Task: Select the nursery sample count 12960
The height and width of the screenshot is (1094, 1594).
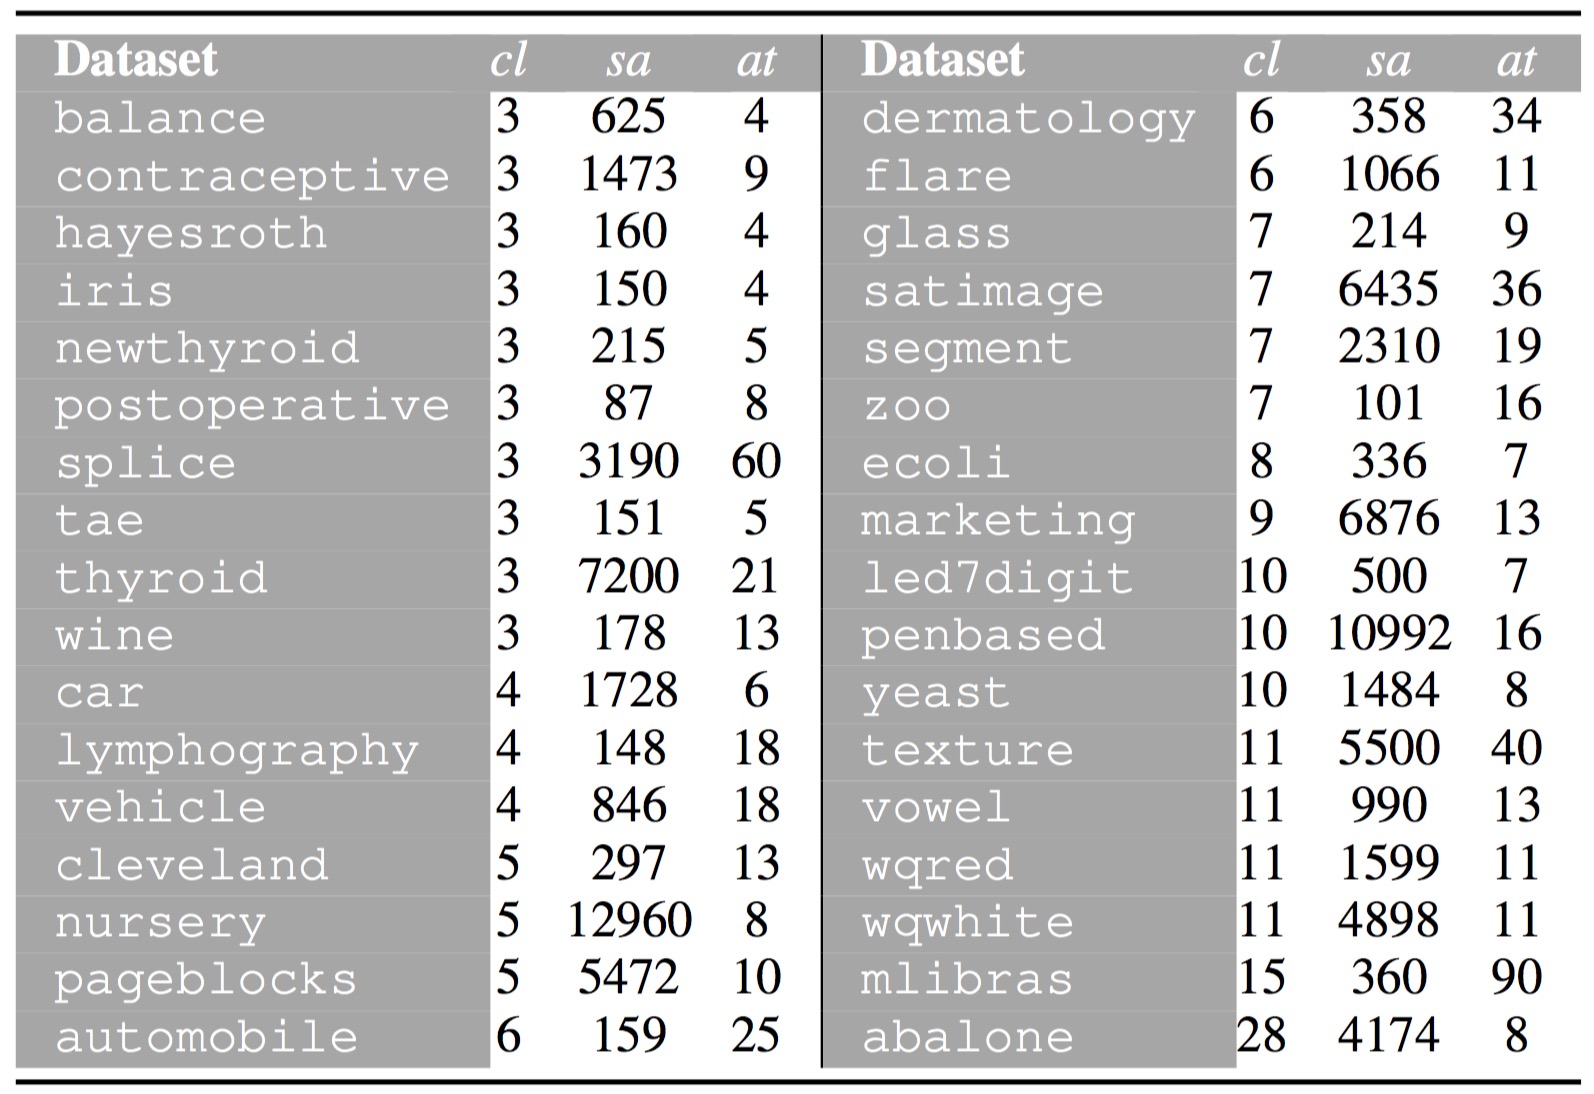Action: point(629,920)
